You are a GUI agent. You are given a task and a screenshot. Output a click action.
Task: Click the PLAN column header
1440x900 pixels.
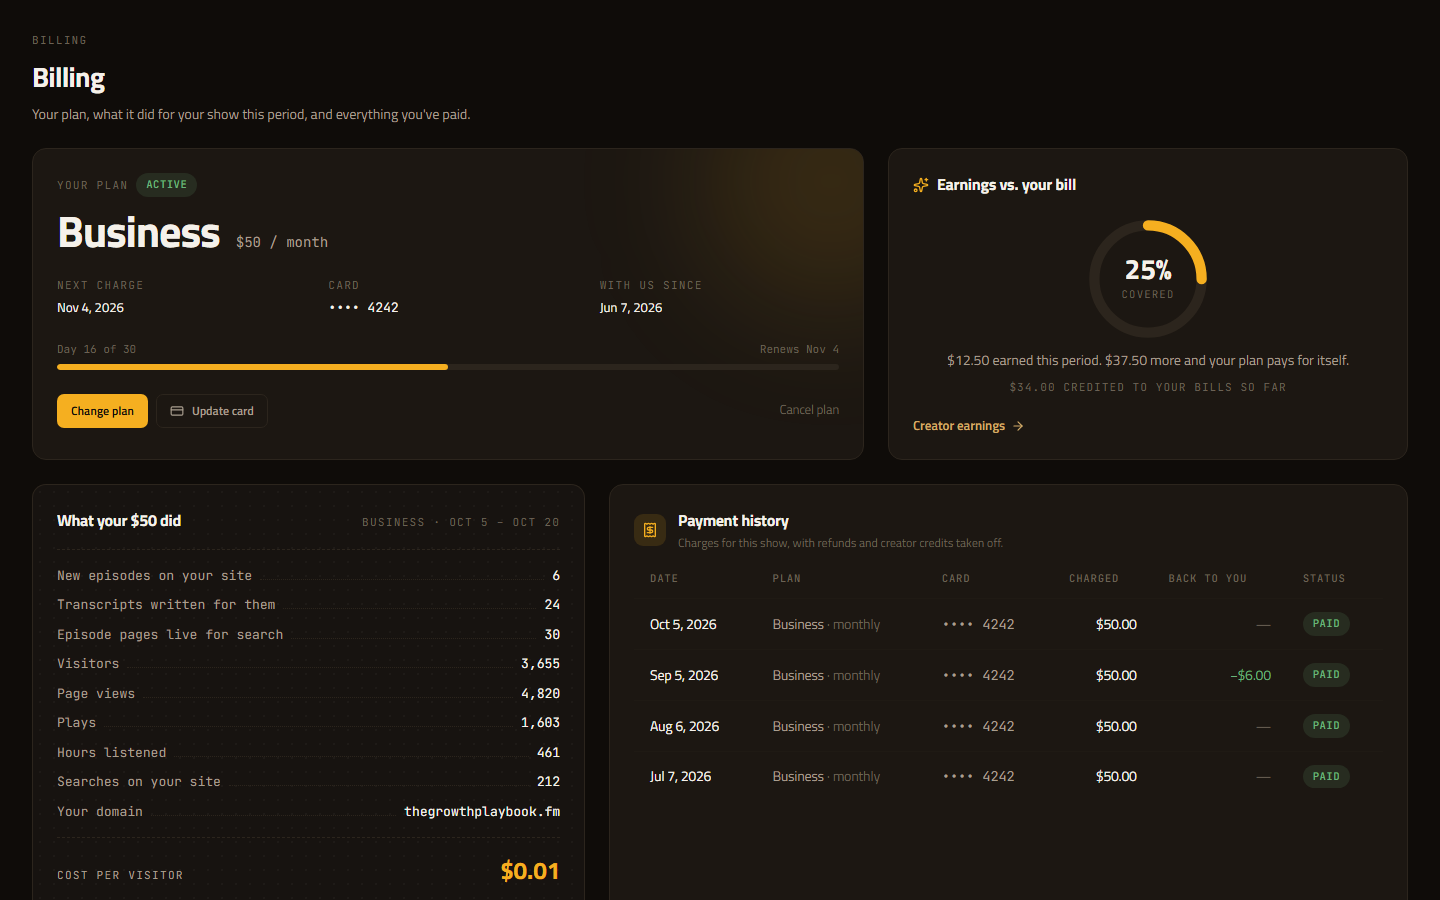(x=787, y=579)
